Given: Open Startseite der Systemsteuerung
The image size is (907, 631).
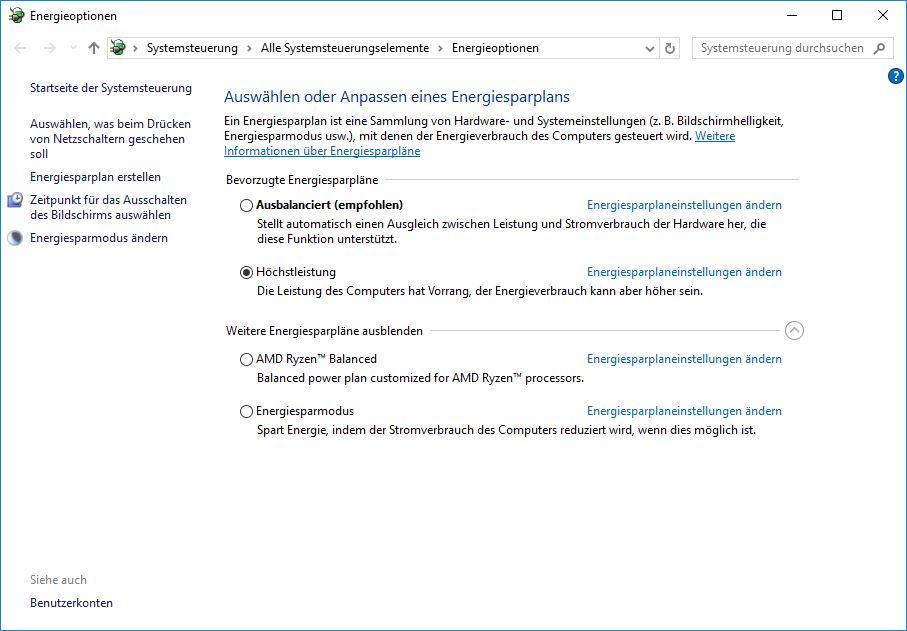Looking at the screenshot, I should [111, 88].
